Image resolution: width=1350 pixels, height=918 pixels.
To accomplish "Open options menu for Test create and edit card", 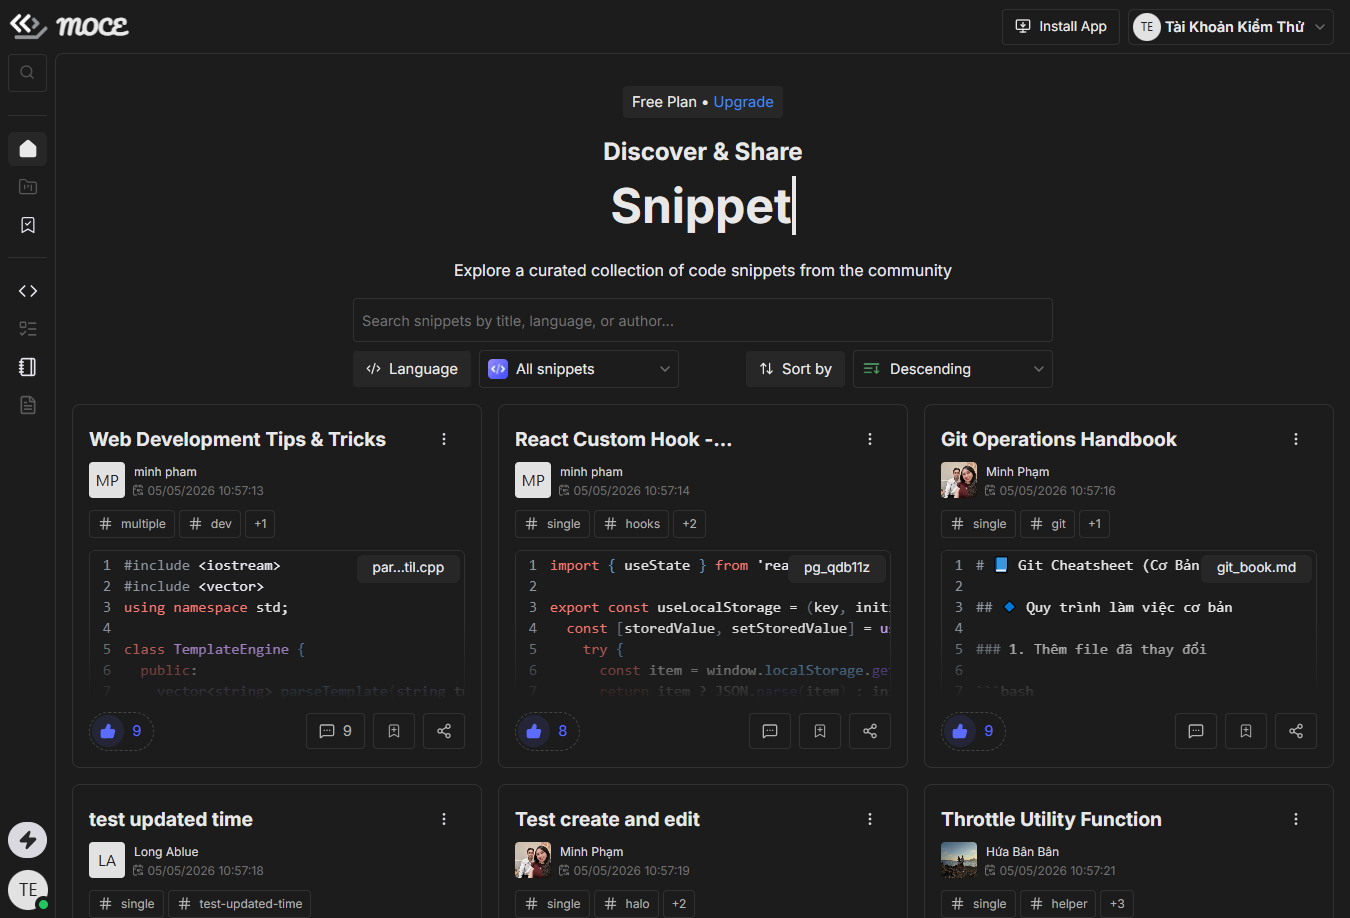I will pyautogui.click(x=870, y=819).
